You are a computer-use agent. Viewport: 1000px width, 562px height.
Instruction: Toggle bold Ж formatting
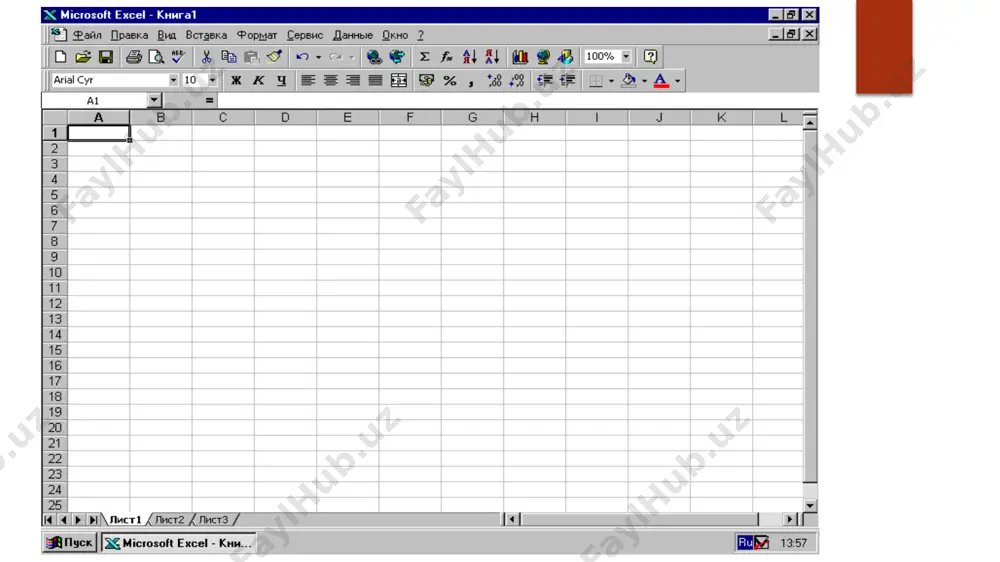click(236, 80)
